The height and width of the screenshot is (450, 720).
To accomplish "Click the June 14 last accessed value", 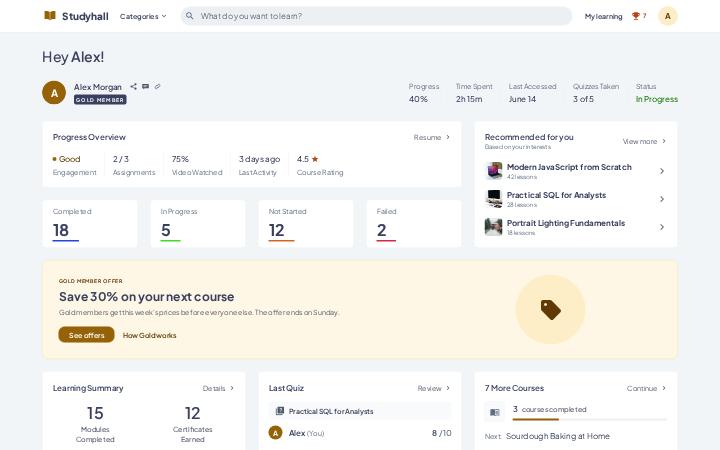I will pos(522,99).
